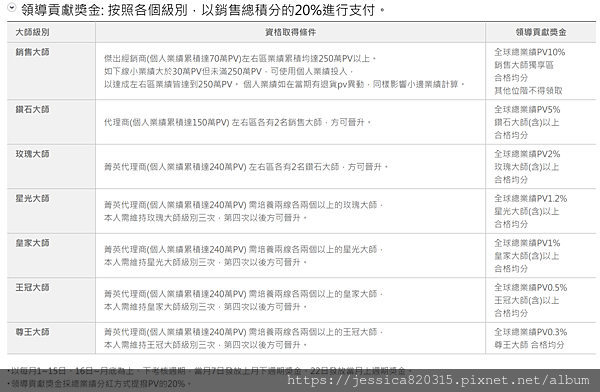This screenshot has width=600, height=392.
Task: Click the 鑽石大師(含)以上 text
Action: tap(527, 122)
